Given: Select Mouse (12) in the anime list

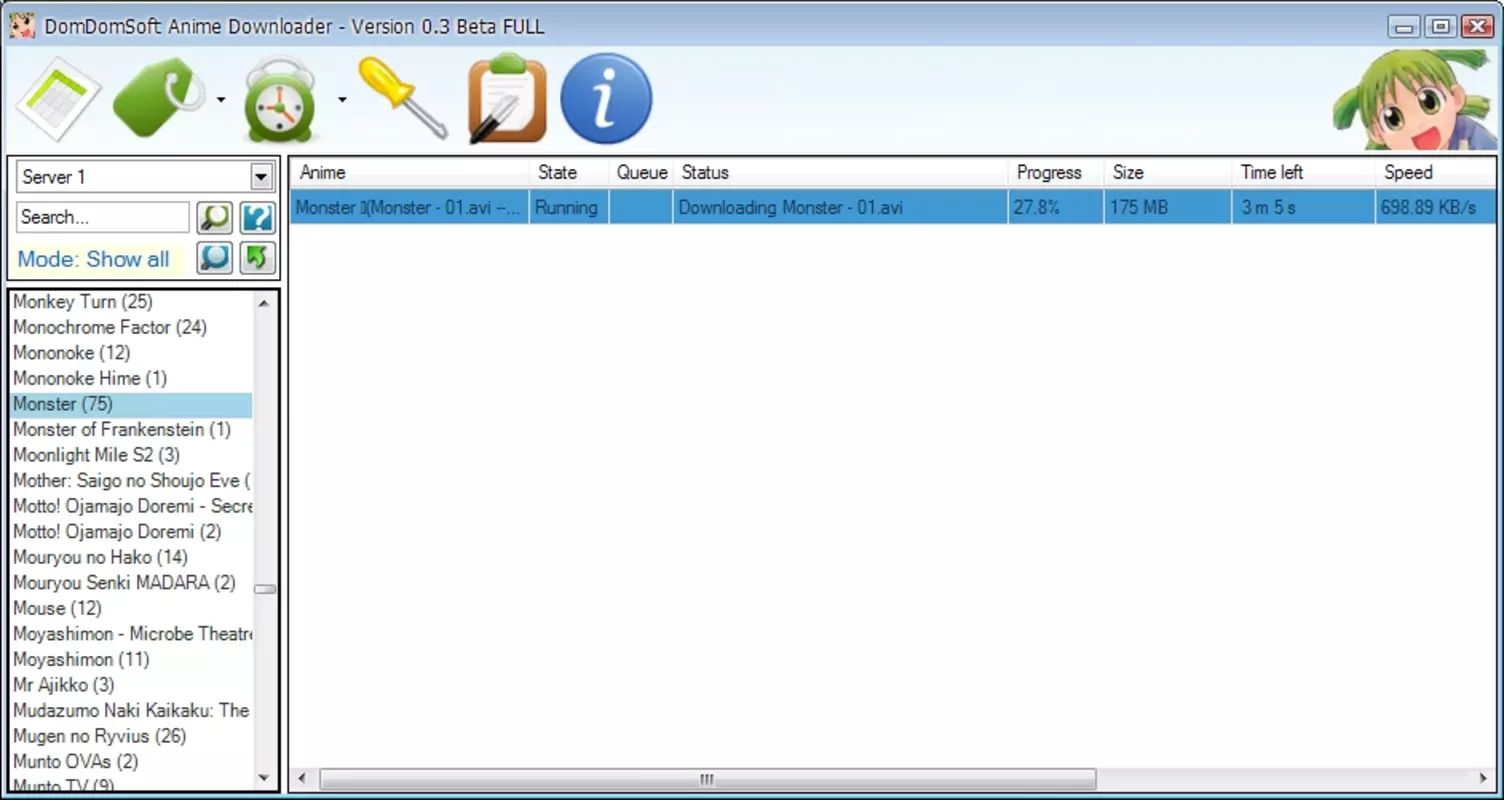Looking at the screenshot, I should (x=131, y=608).
